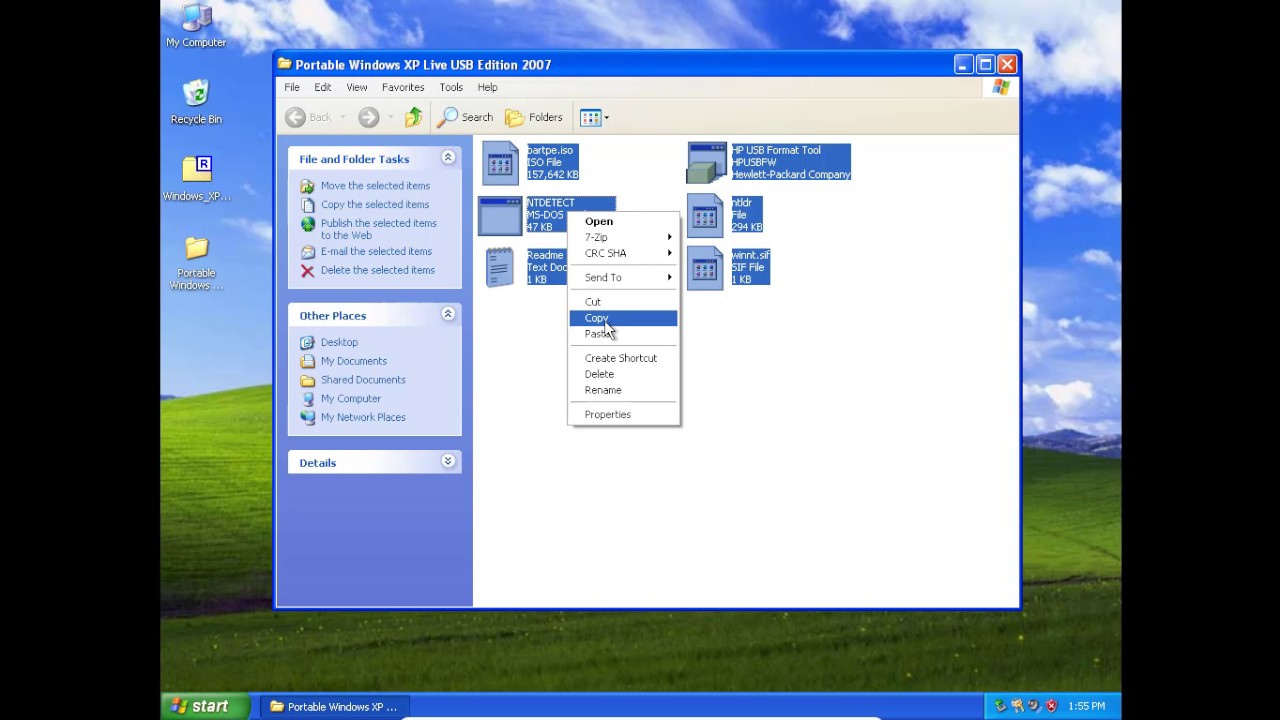
Task: Expand the Send To submenu
Action: point(624,277)
